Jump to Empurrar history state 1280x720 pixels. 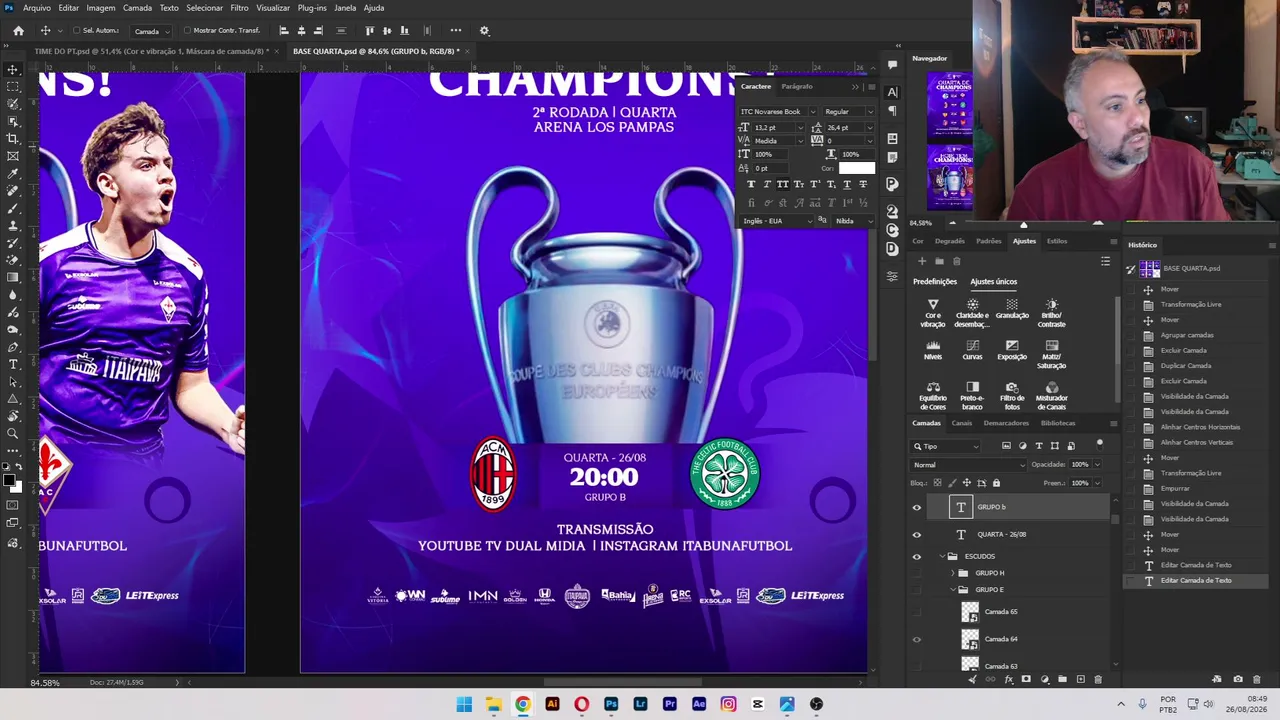pyautogui.click(x=1175, y=489)
